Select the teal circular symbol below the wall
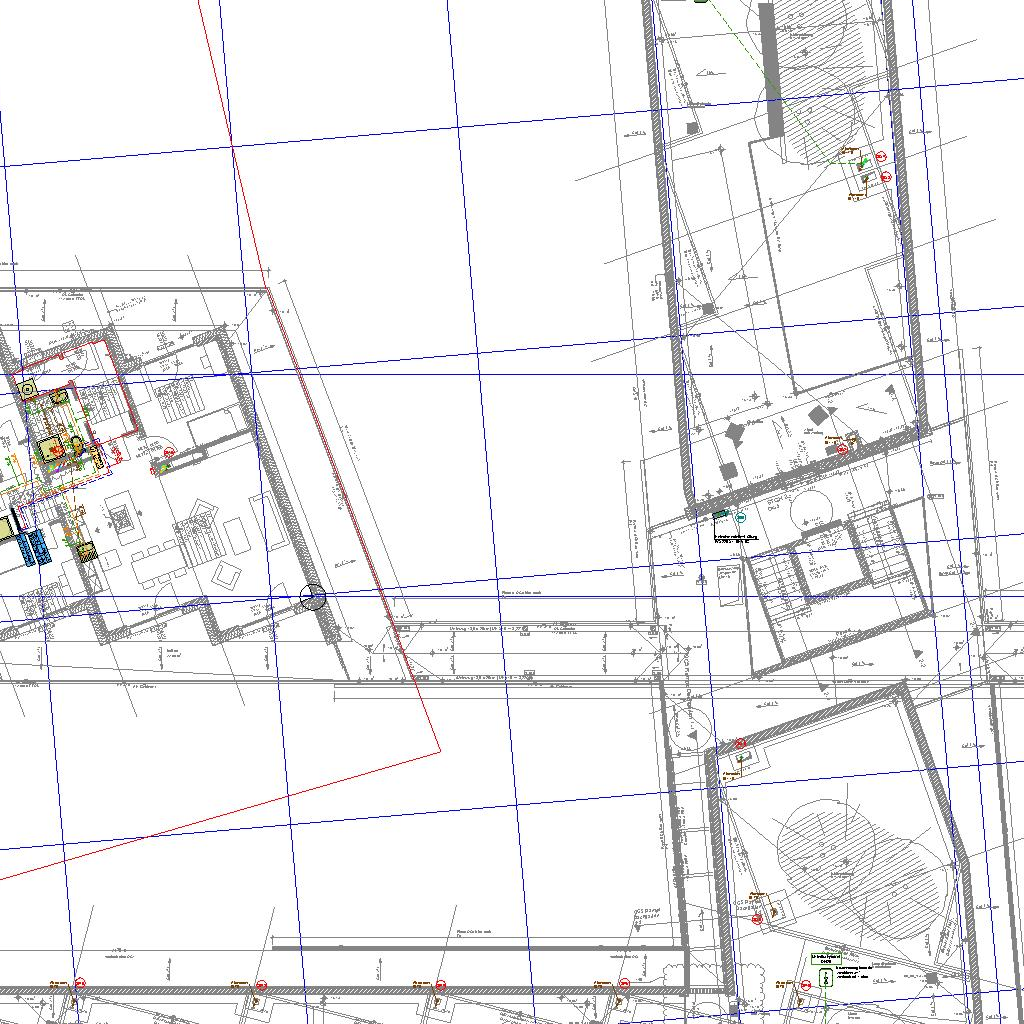This screenshot has height=1024, width=1024. point(741,518)
